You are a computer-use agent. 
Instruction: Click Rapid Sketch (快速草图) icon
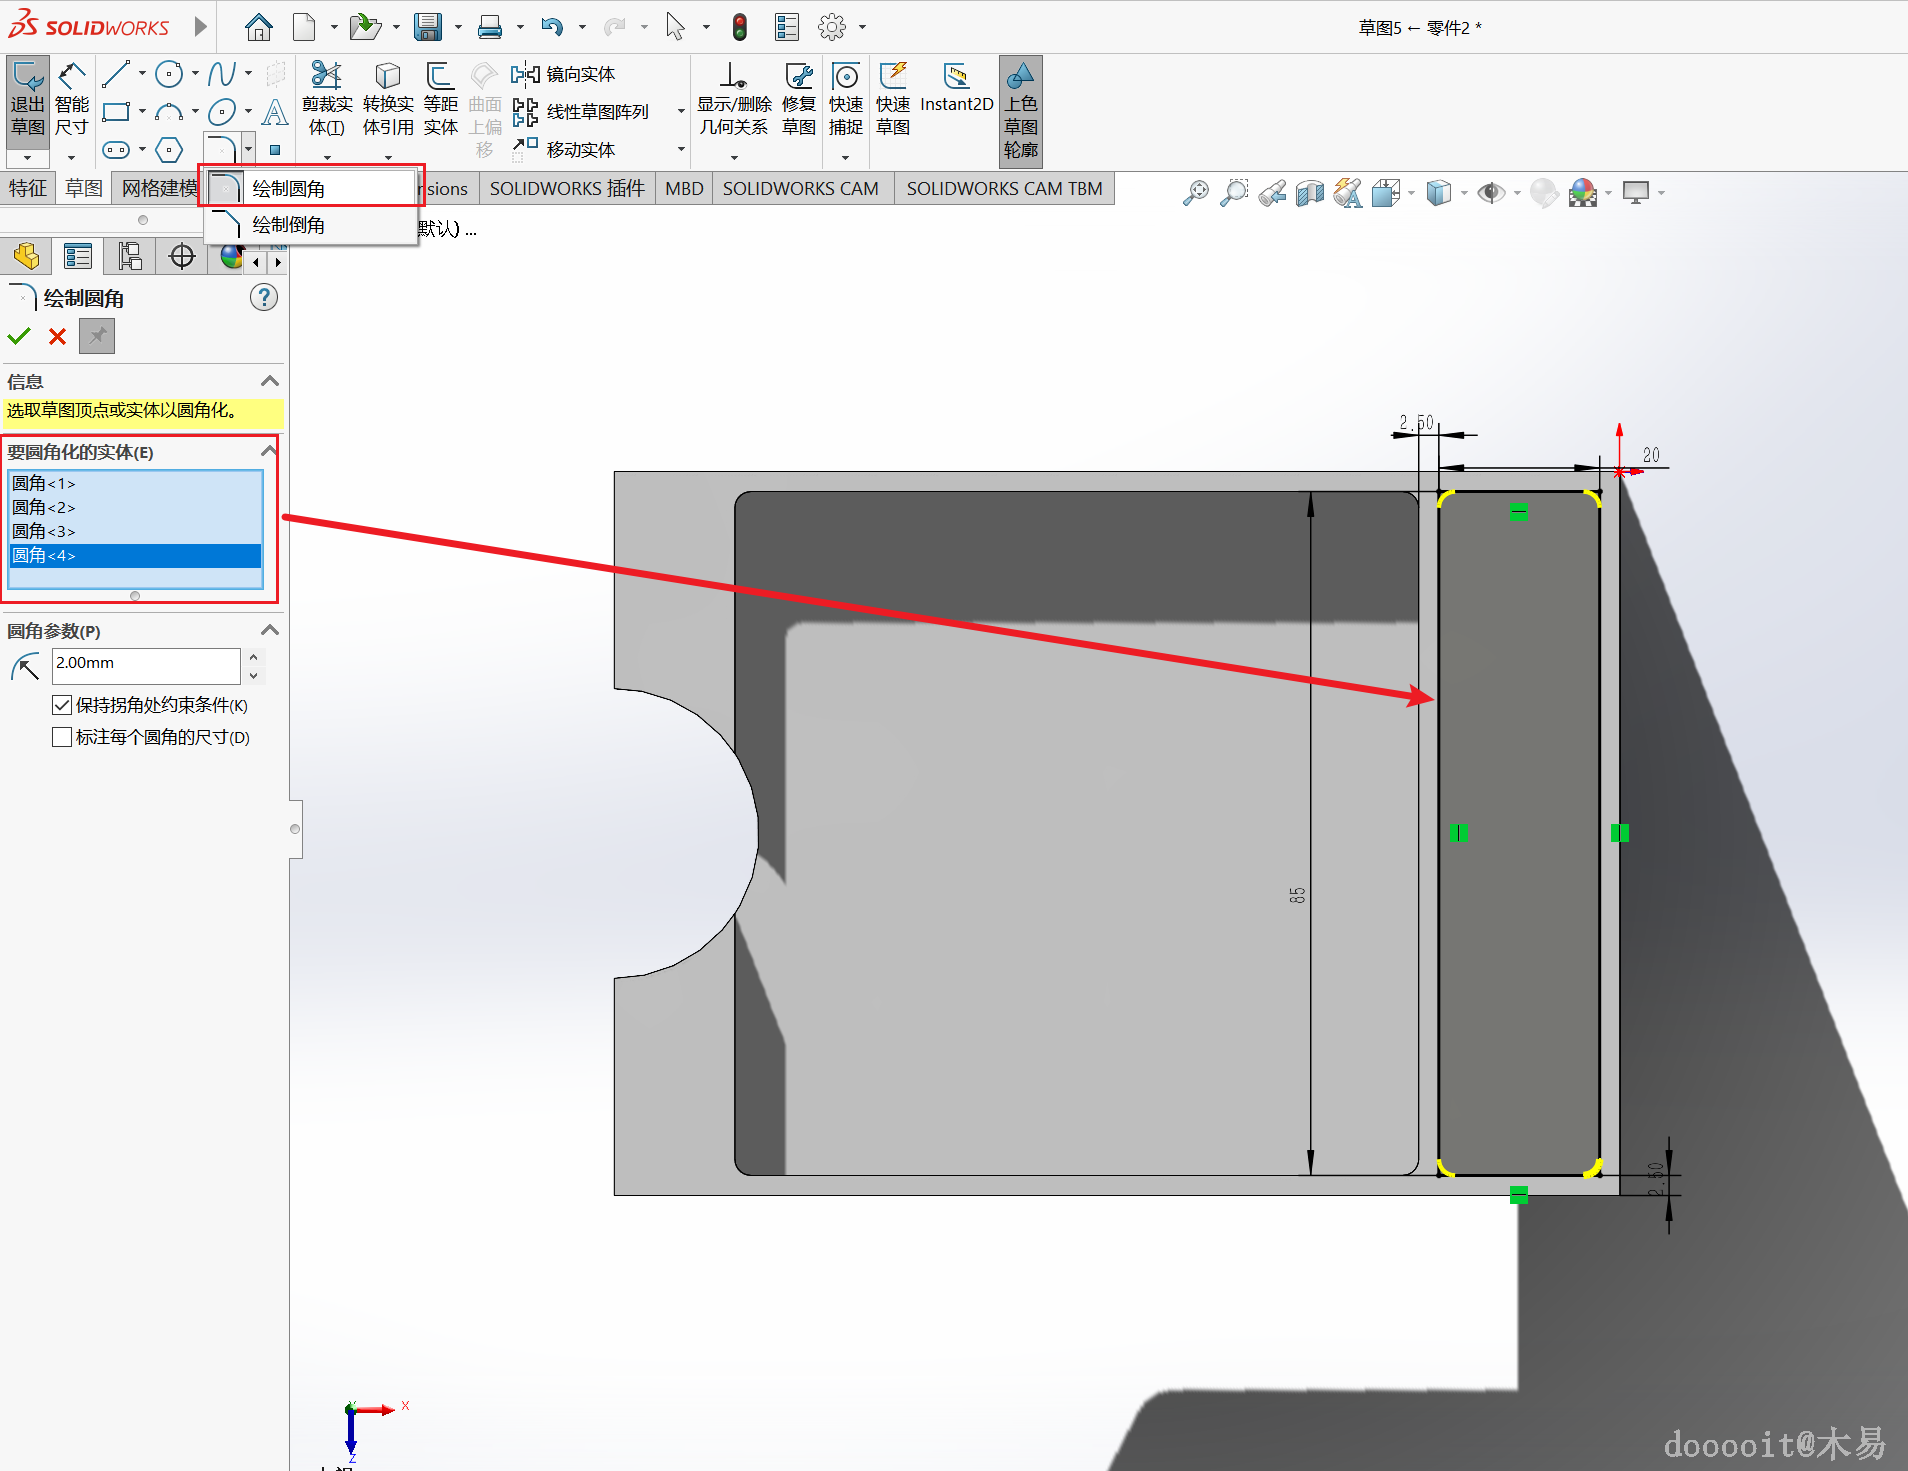point(893,99)
